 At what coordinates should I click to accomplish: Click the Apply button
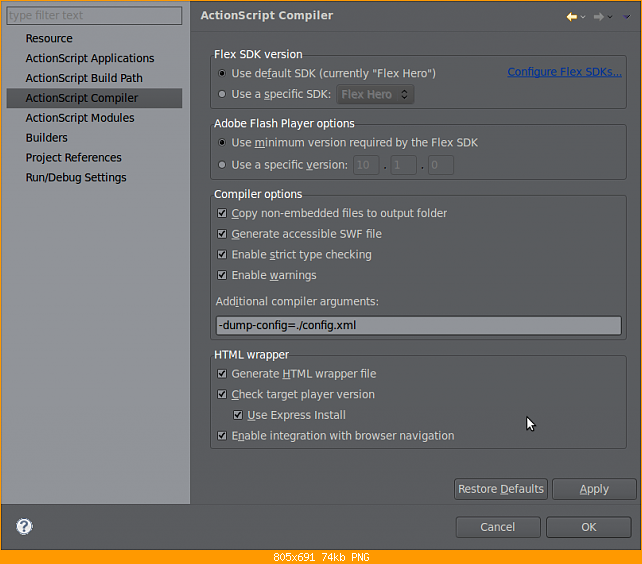(x=594, y=489)
